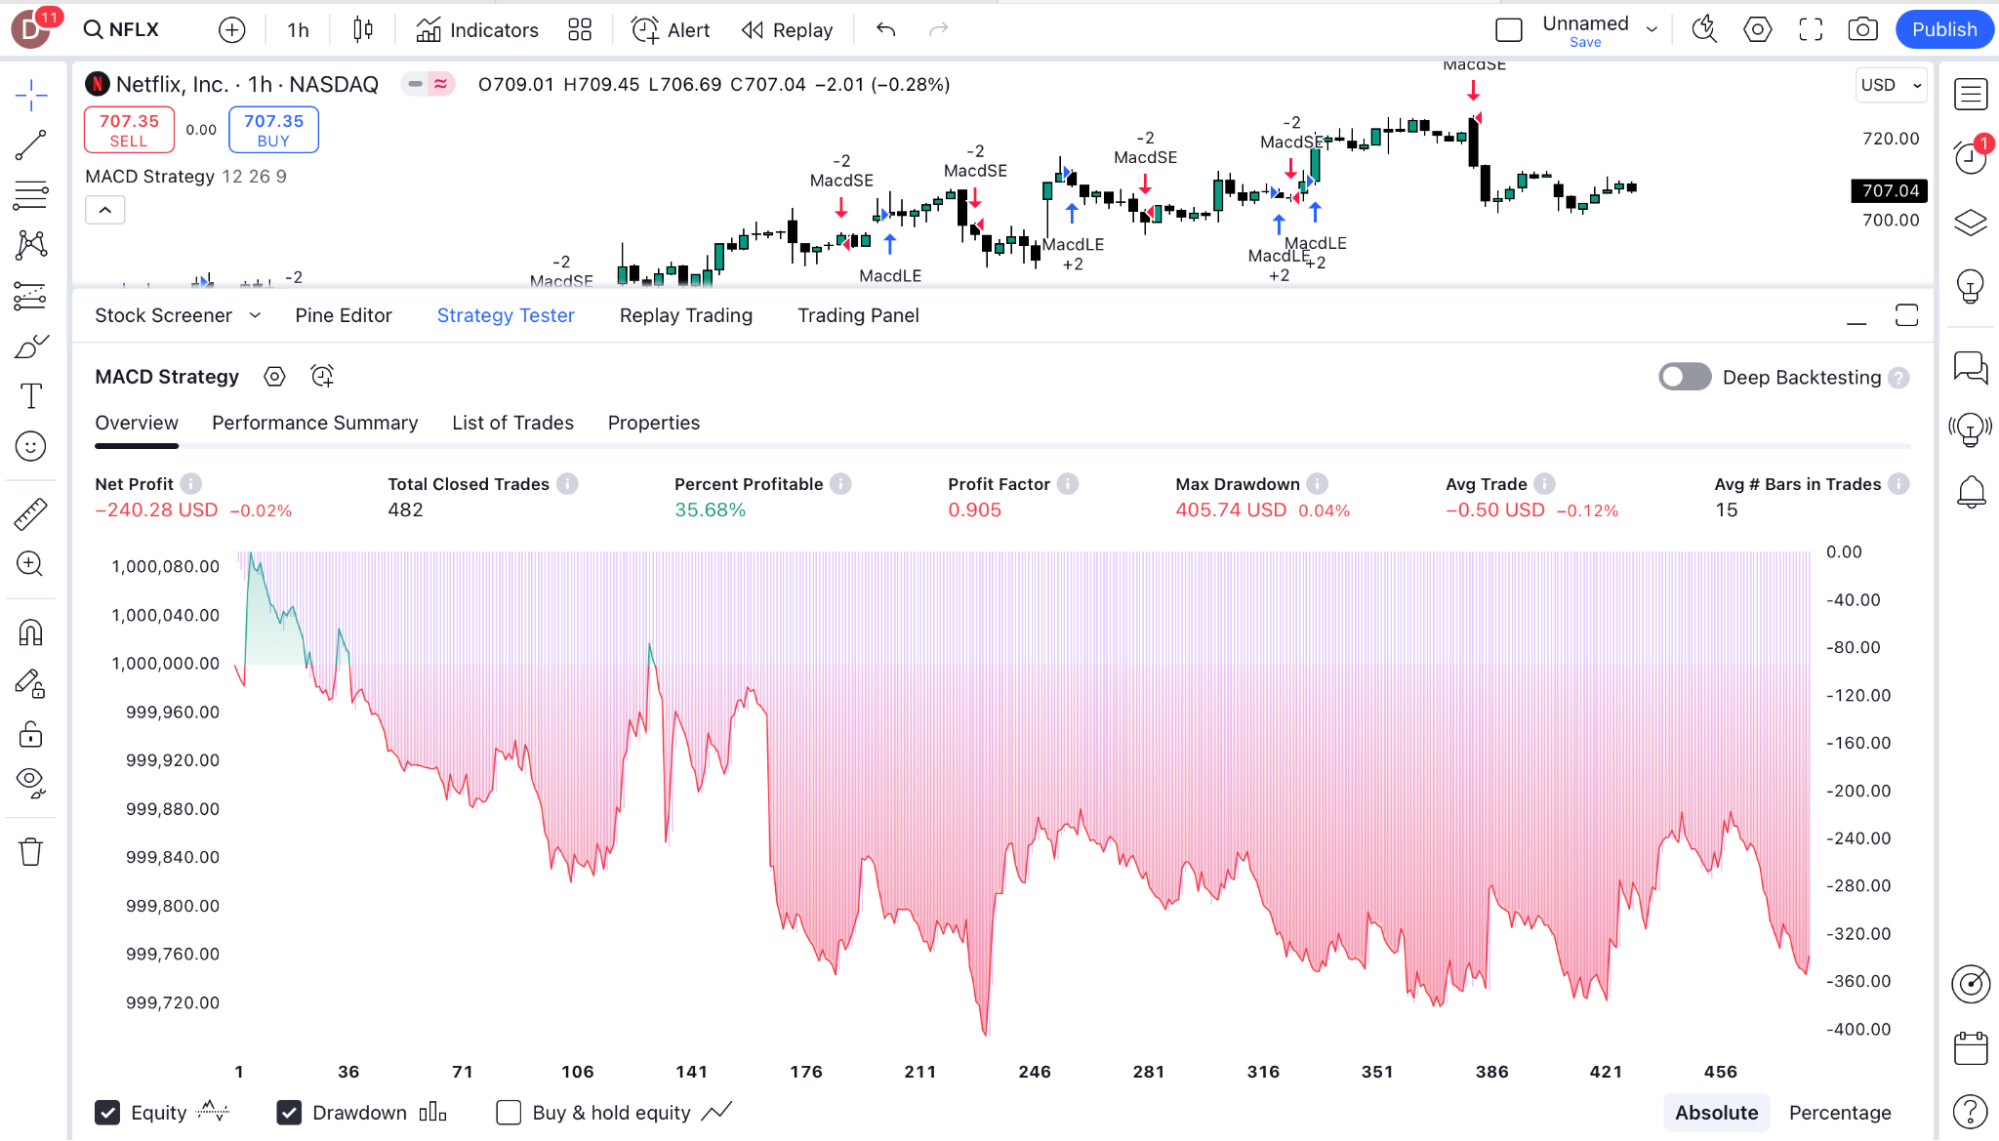Open MACD Strategy settings gear icon
The width and height of the screenshot is (1999, 1141).
[x=274, y=377]
